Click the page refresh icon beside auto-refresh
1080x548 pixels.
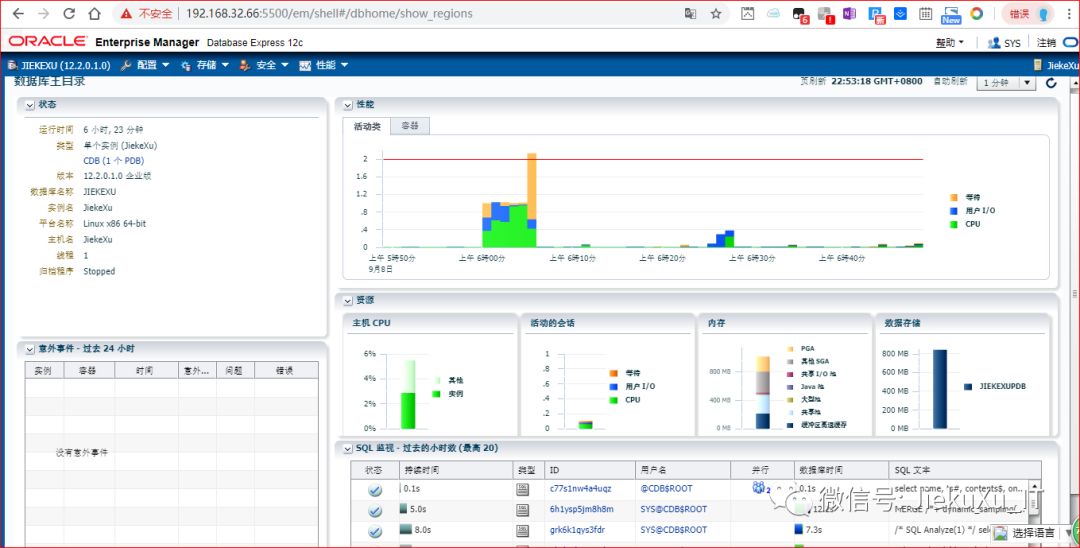click(x=1051, y=83)
